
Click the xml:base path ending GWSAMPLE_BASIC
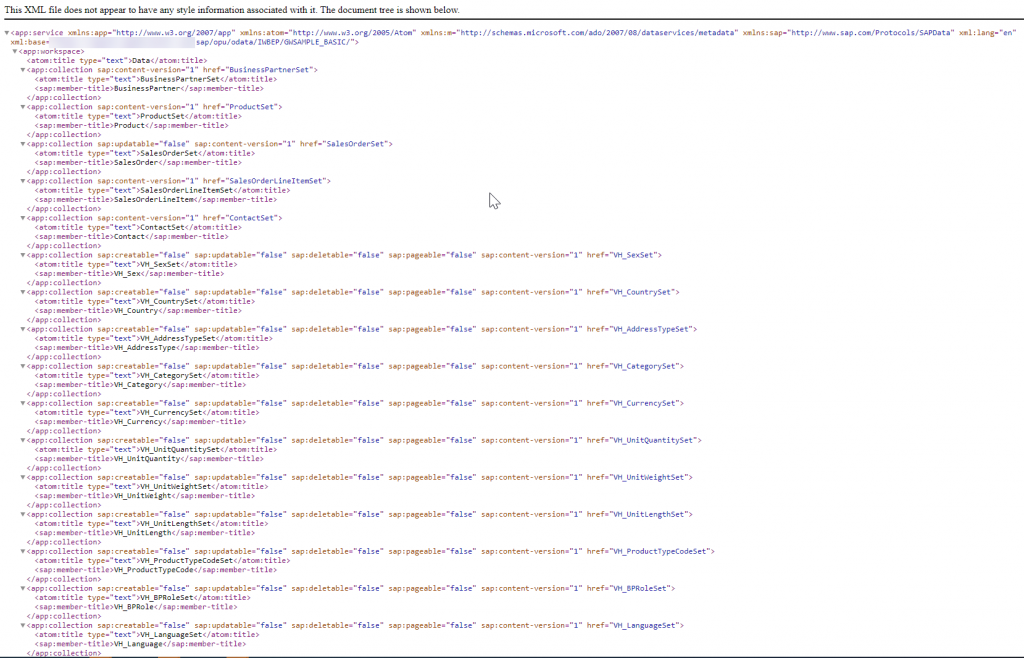(273, 42)
